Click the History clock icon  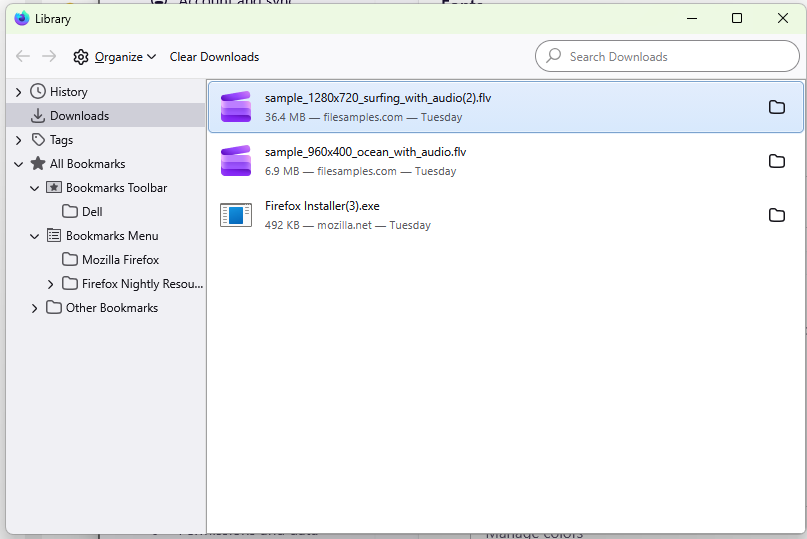click(38, 92)
